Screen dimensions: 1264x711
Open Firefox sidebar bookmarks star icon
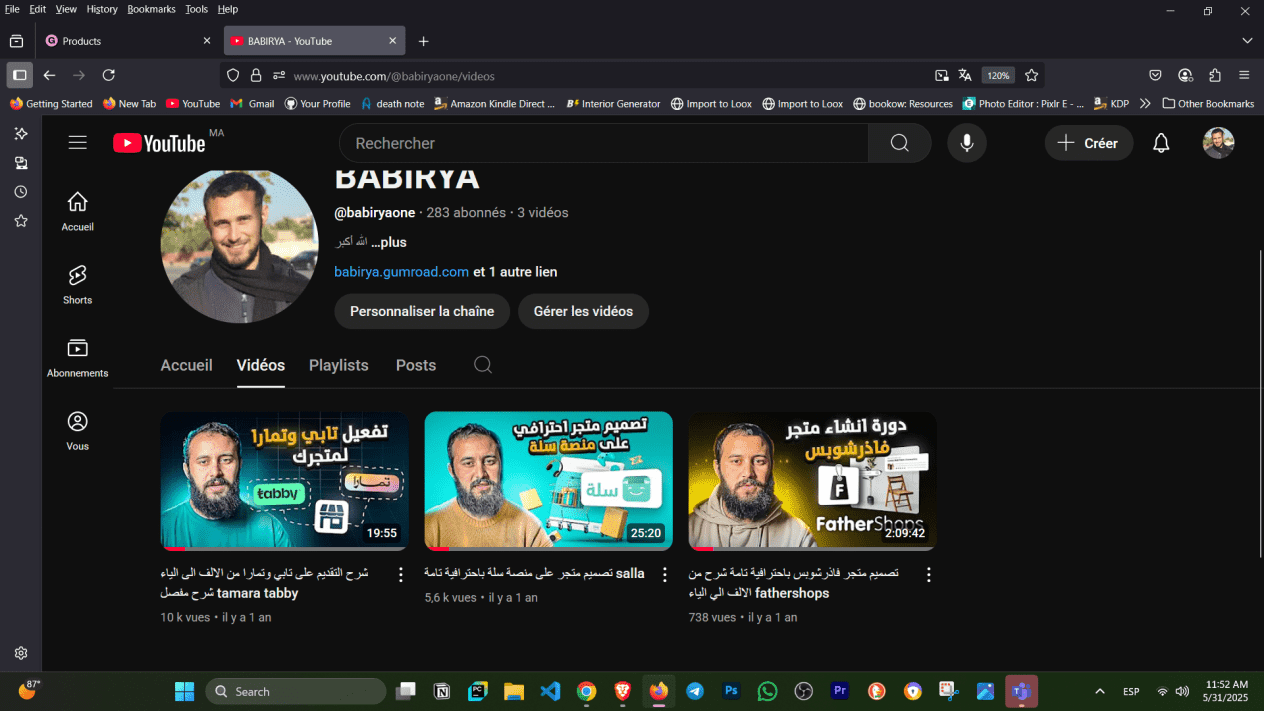[20, 221]
